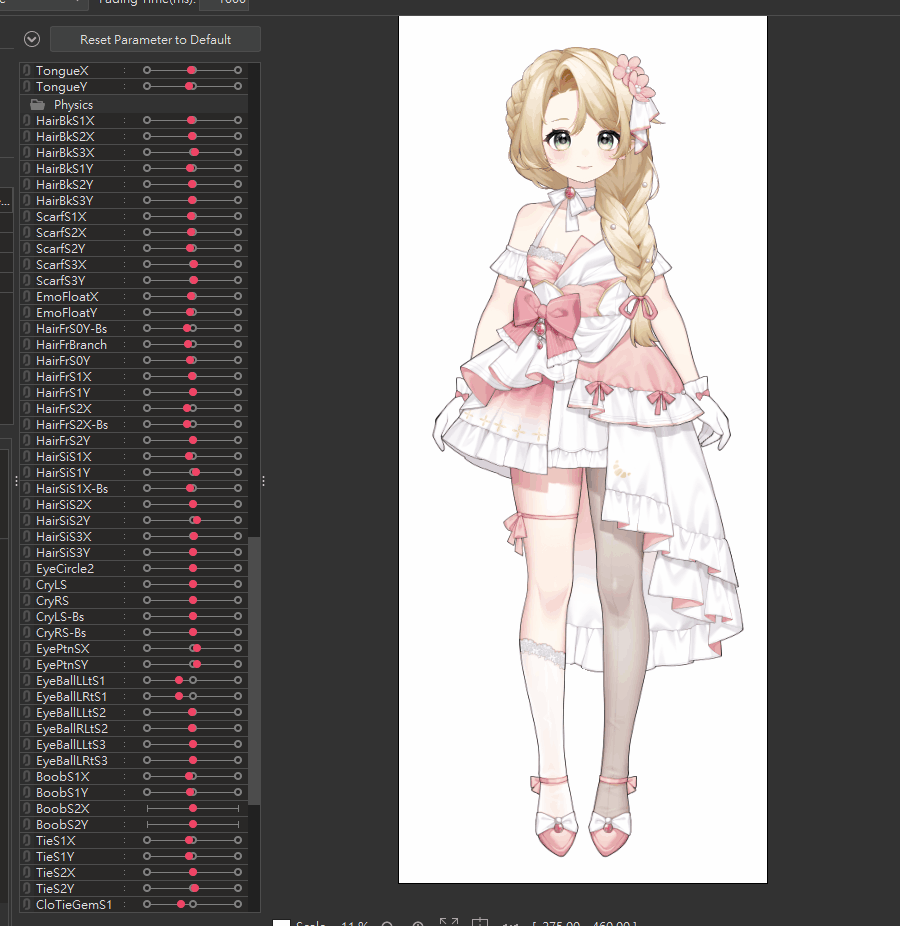The width and height of the screenshot is (900, 926).
Task: Click the clip icon beside CryLS
Action: (x=27, y=584)
